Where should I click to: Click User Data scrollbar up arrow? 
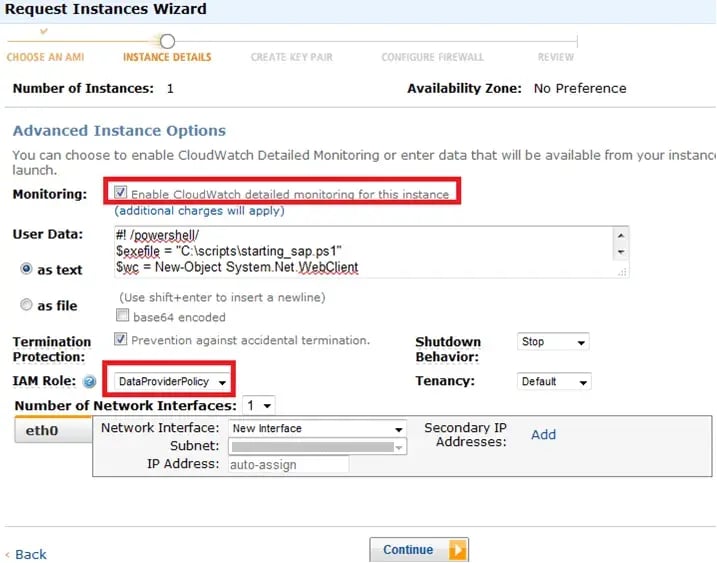pos(621,235)
